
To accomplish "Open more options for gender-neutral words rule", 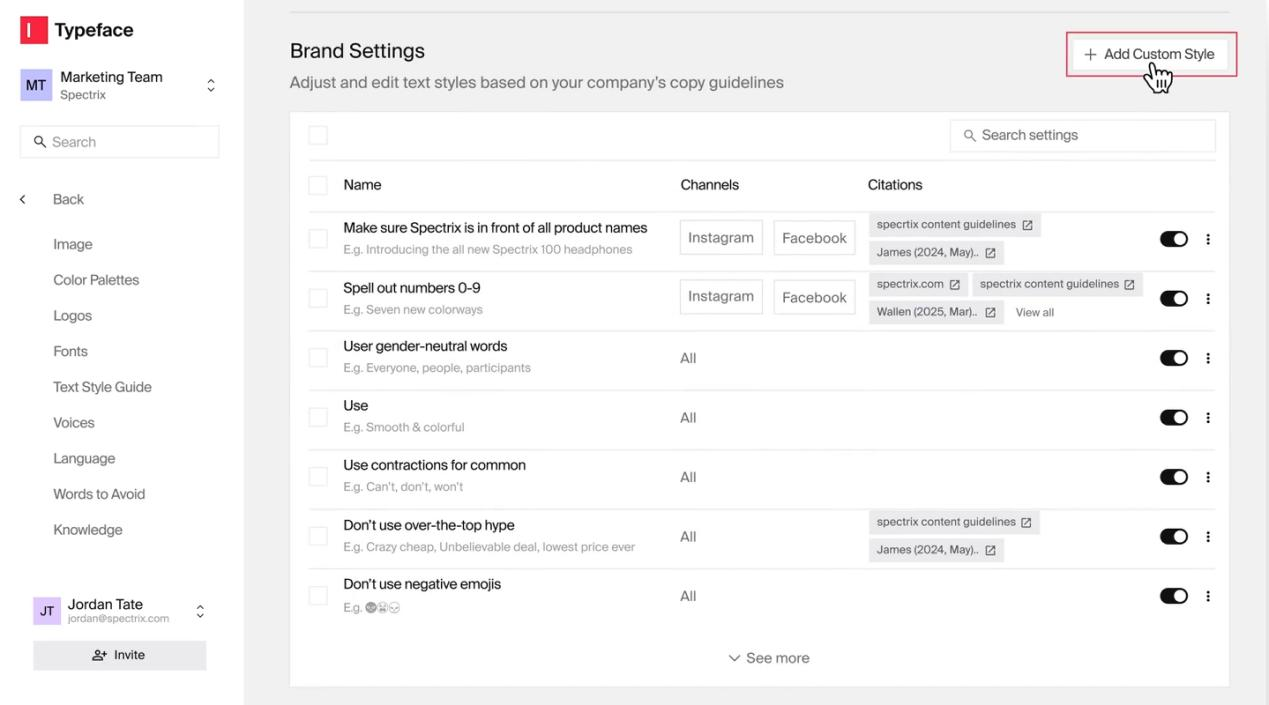I will (x=1208, y=358).
